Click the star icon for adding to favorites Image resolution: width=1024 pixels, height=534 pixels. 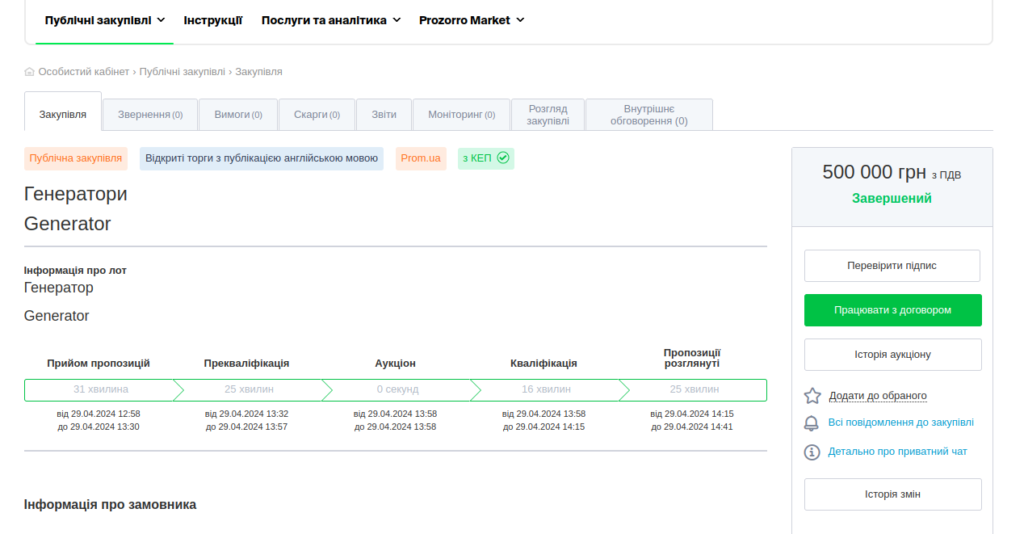pyautogui.click(x=812, y=396)
